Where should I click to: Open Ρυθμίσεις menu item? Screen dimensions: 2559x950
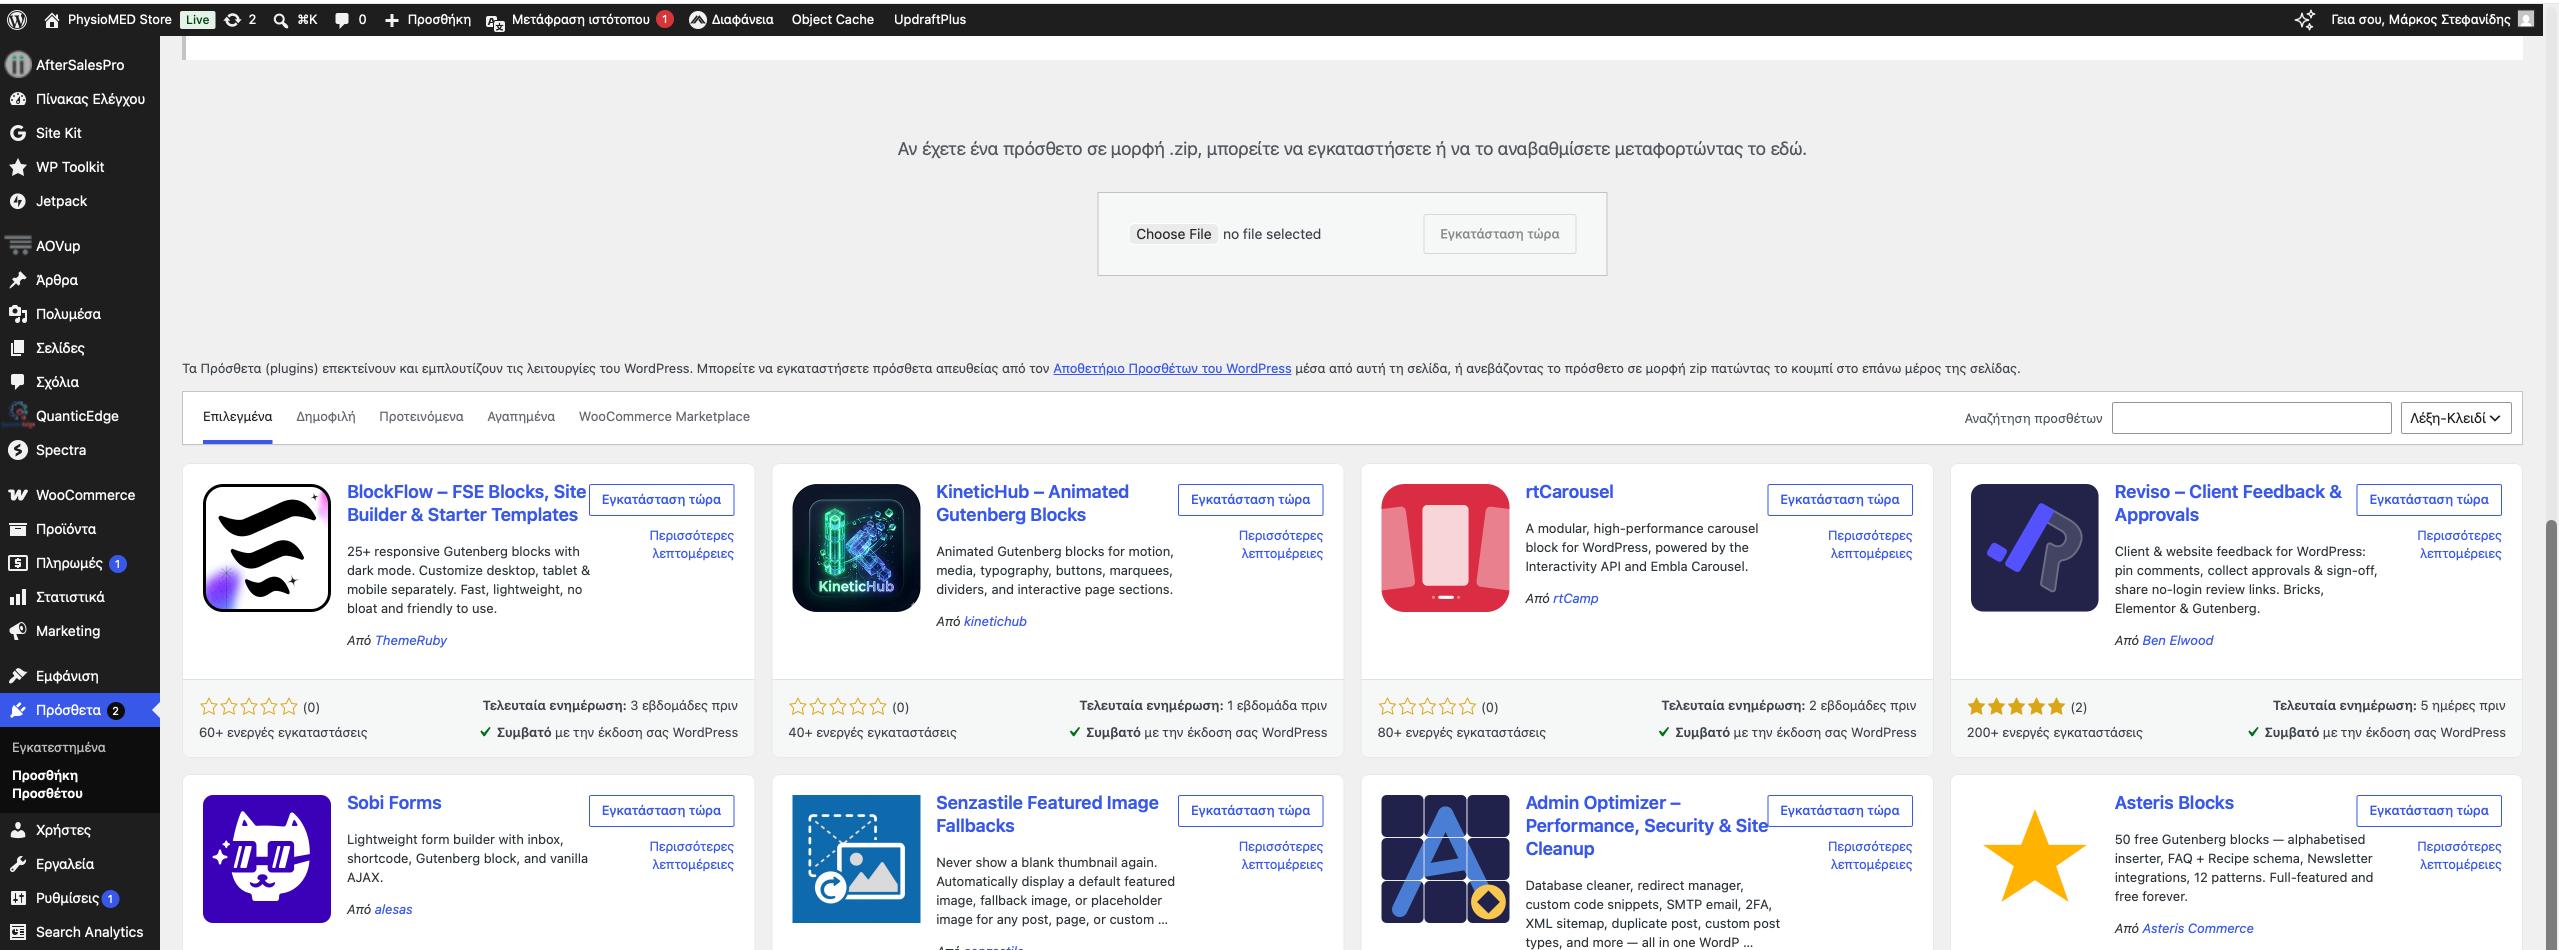[x=80, y=898]
